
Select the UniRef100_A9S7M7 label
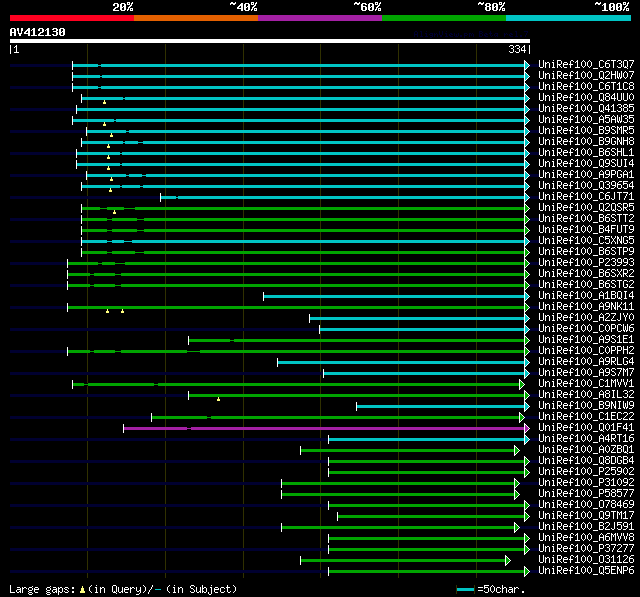(x=586, y=373)
